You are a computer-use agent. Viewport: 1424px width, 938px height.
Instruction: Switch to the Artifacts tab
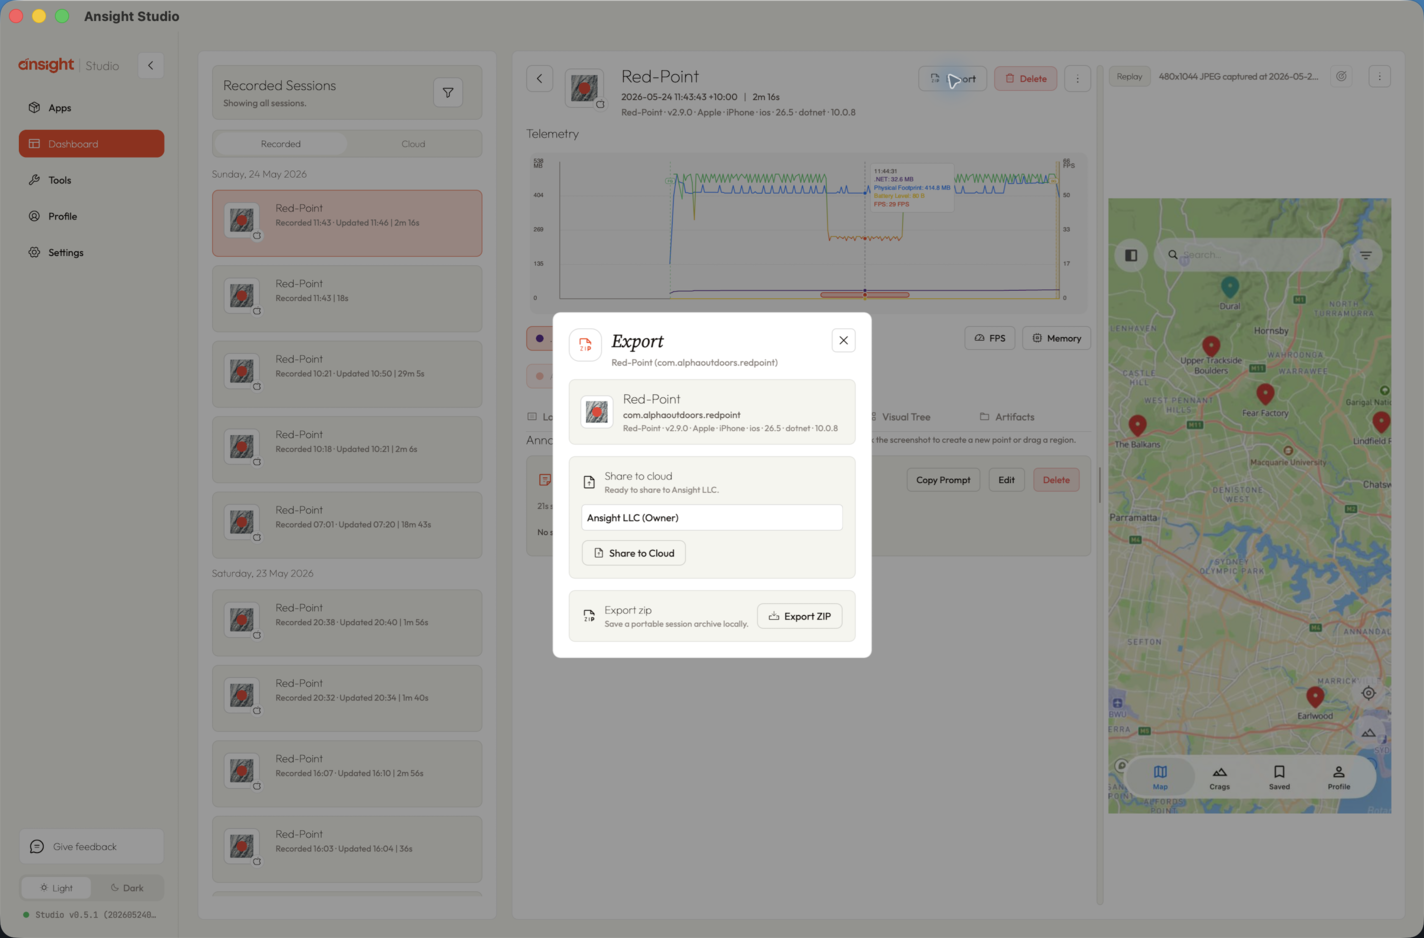click(x=1007, y=417)
